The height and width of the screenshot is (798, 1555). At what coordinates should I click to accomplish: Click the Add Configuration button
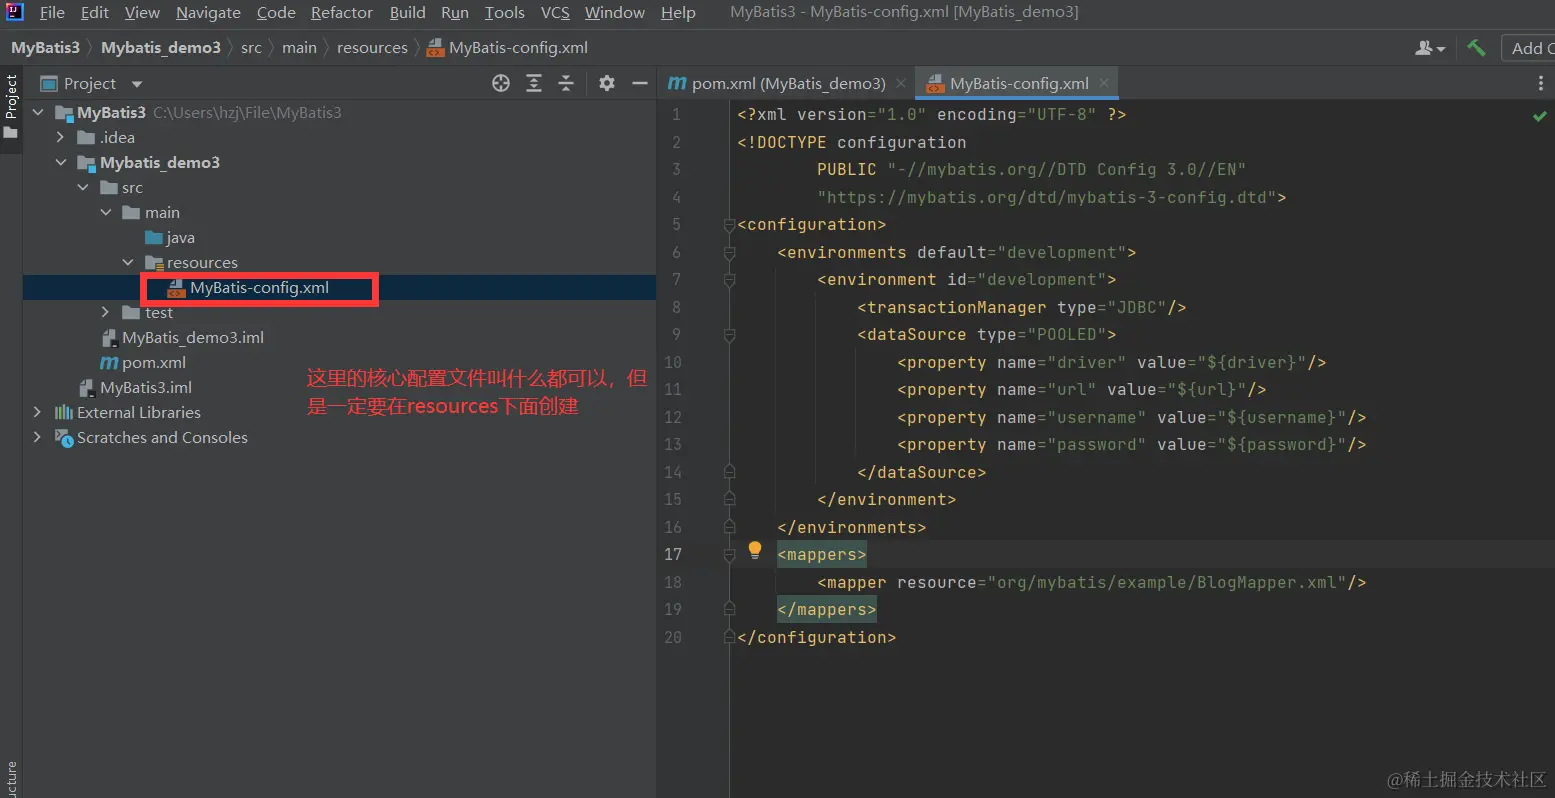[1528, 47]
